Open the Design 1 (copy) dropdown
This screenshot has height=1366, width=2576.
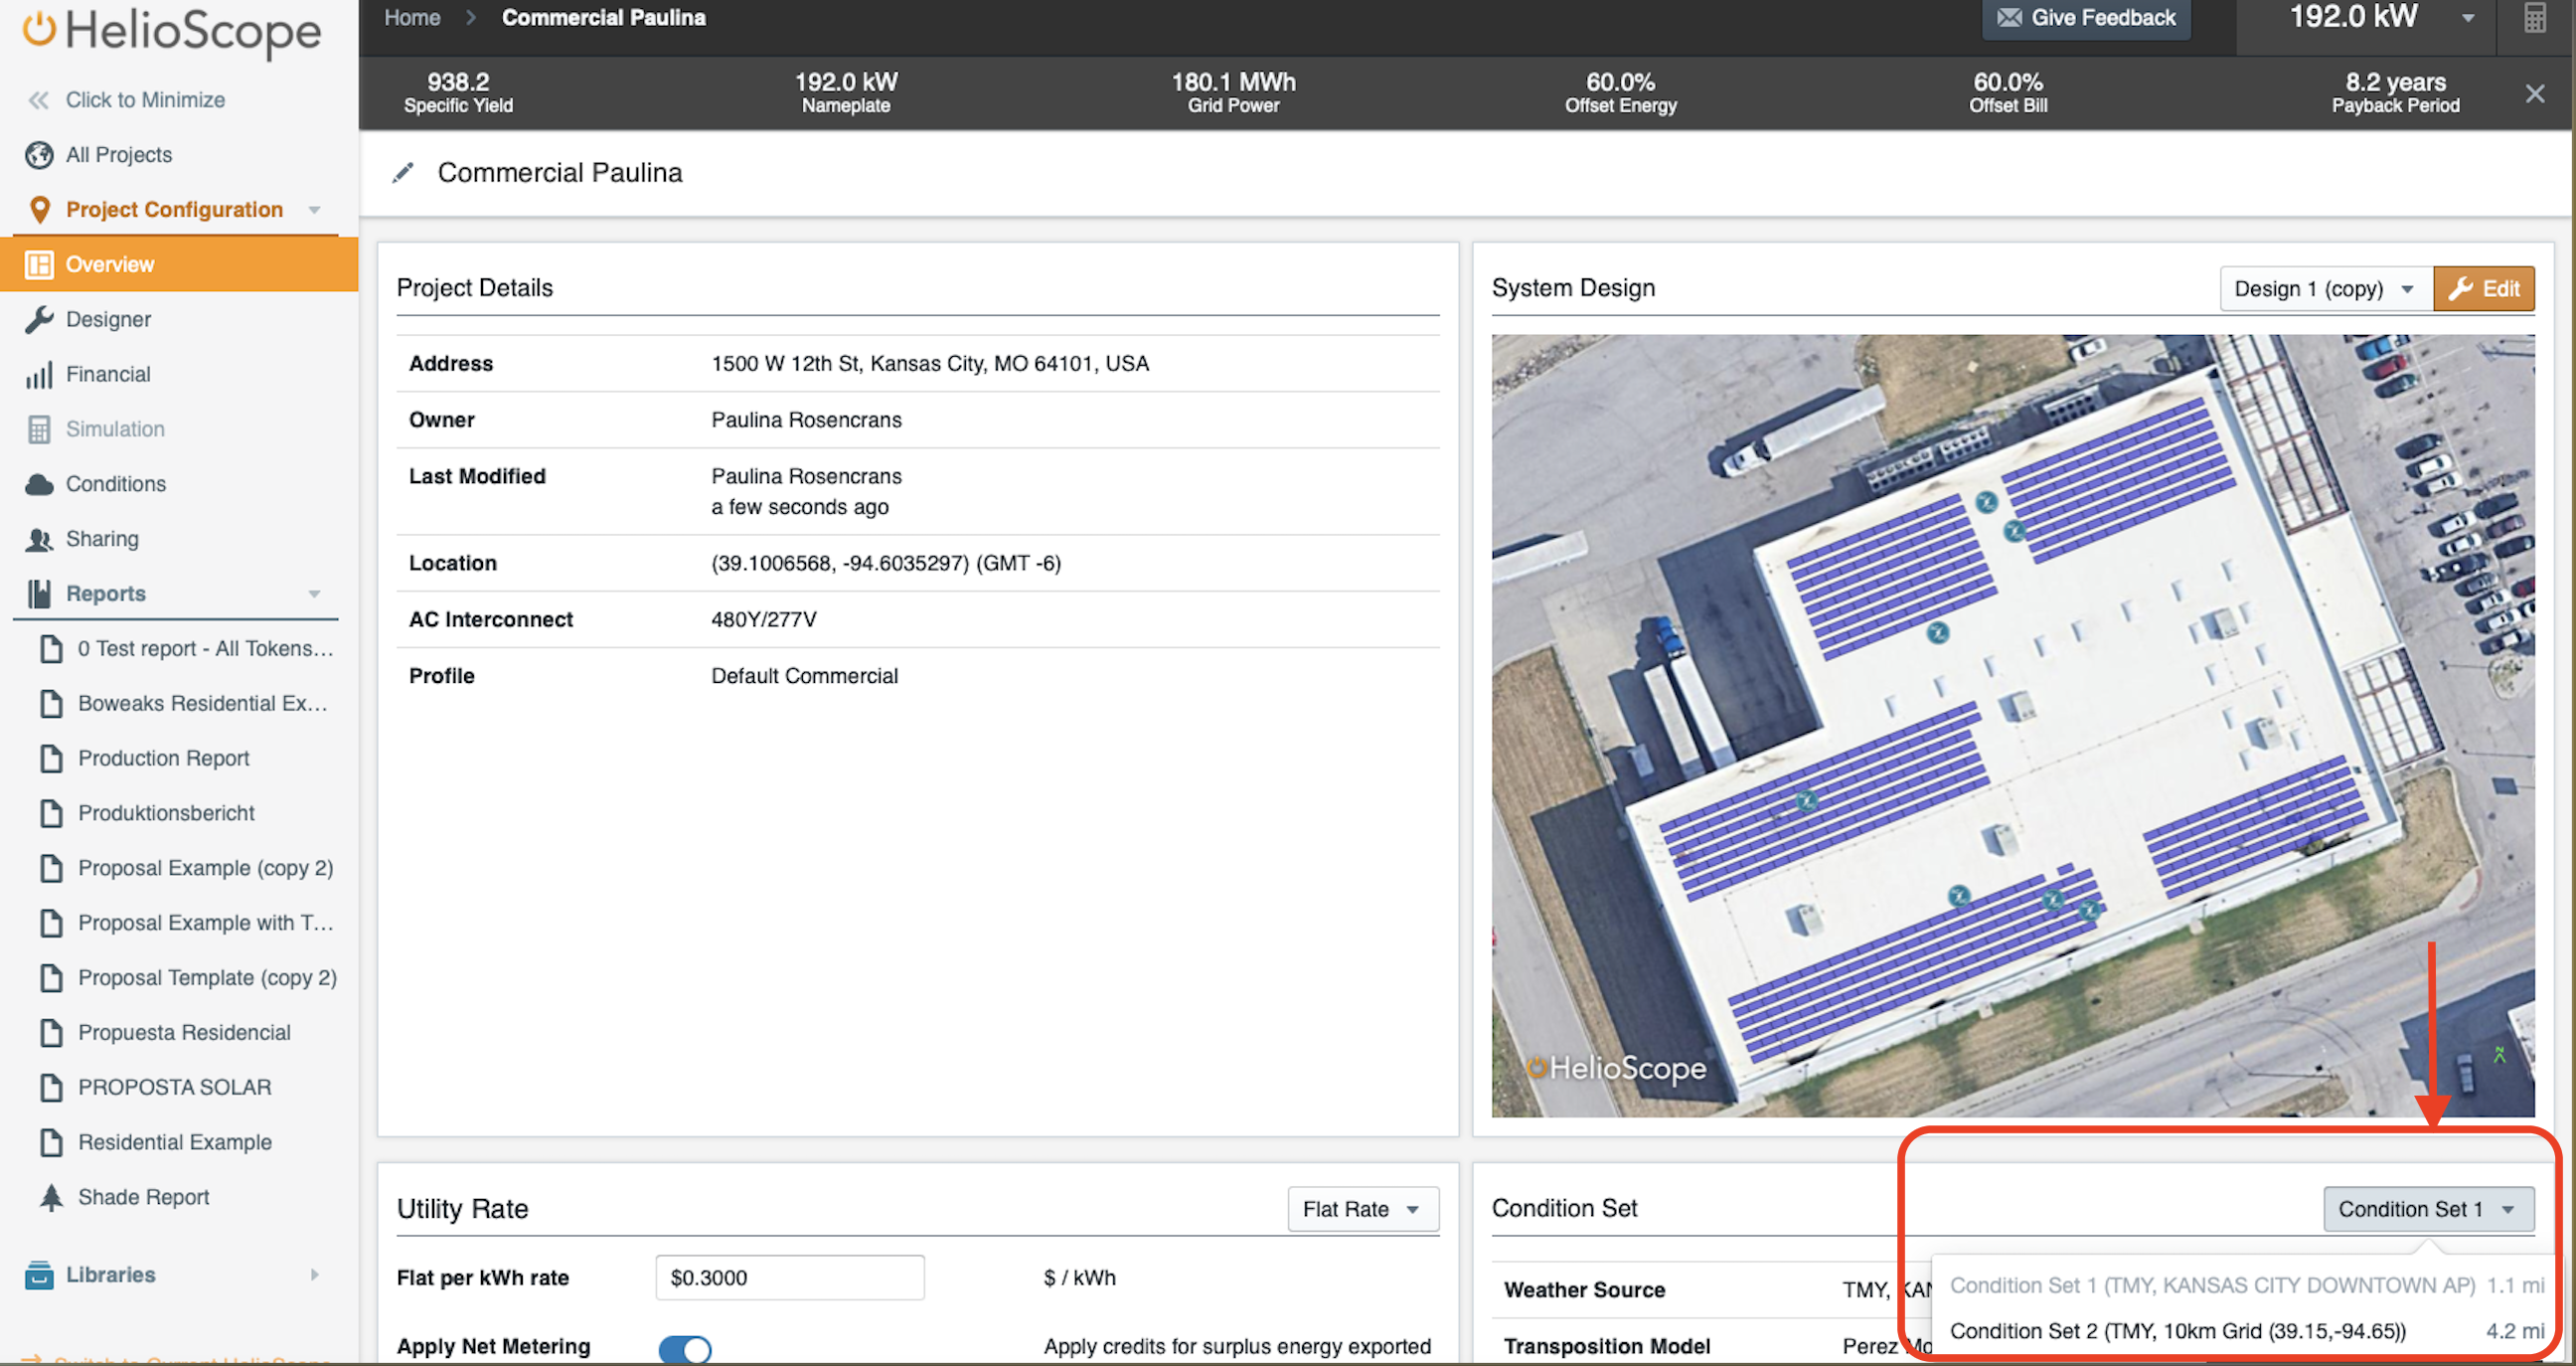click(2326, 289)
